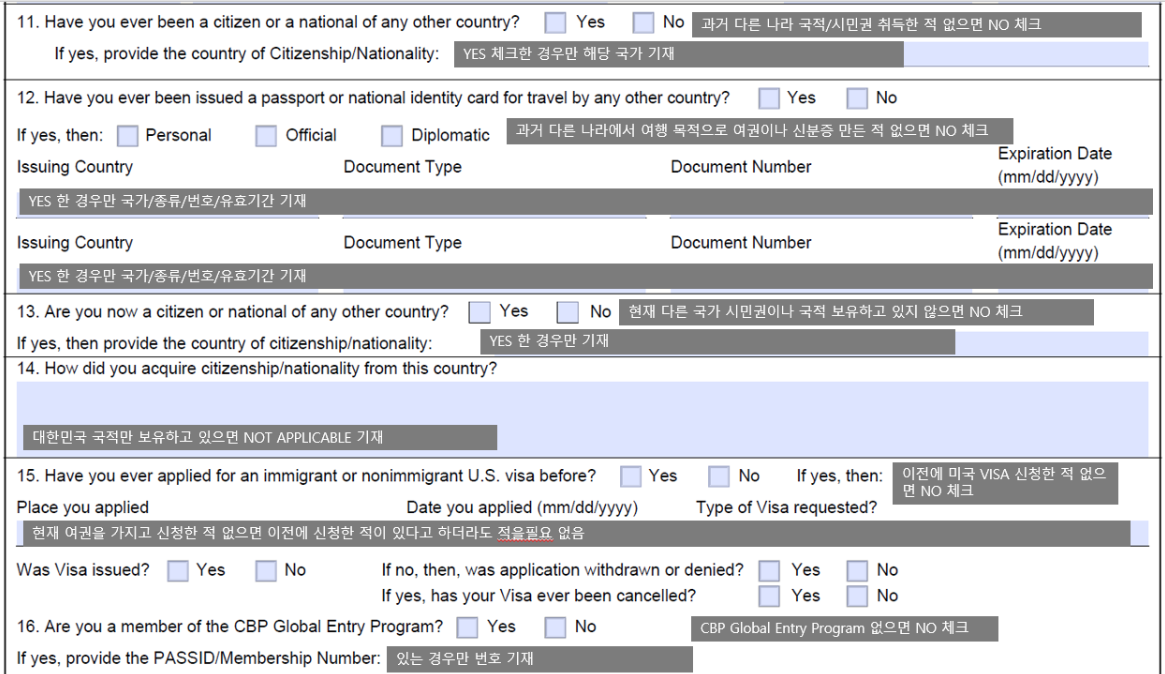Check No for question 13 current other citizenship
The width and height of the screenshot is (1165, 674).
pyautogui.click(x=568, y=312)
